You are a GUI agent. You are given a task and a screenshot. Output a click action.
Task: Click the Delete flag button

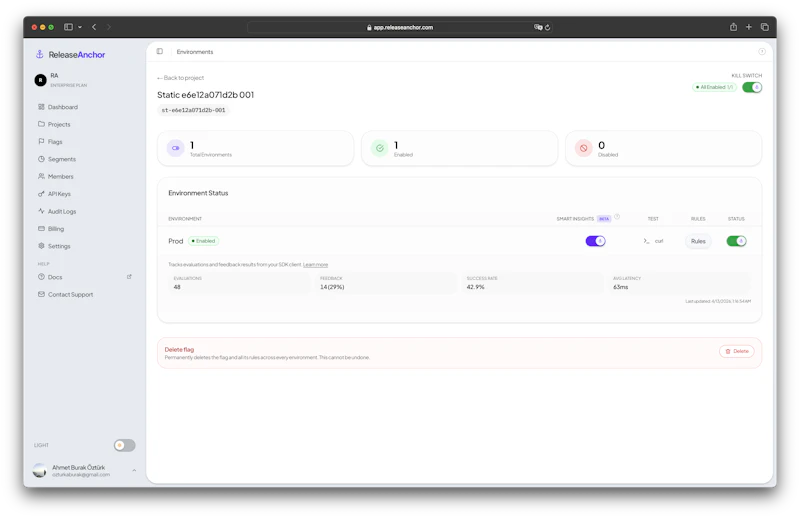(x=737, y=351)
